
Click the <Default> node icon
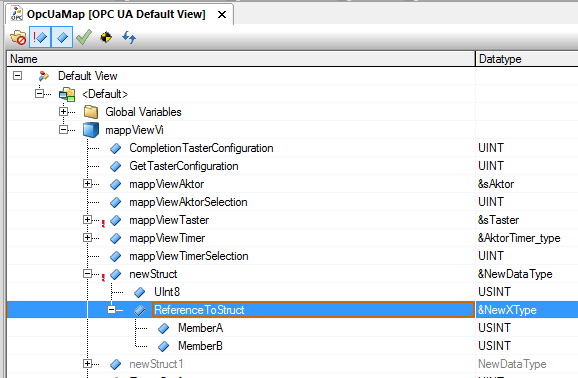pyautogui.click(x=67, y=94)
